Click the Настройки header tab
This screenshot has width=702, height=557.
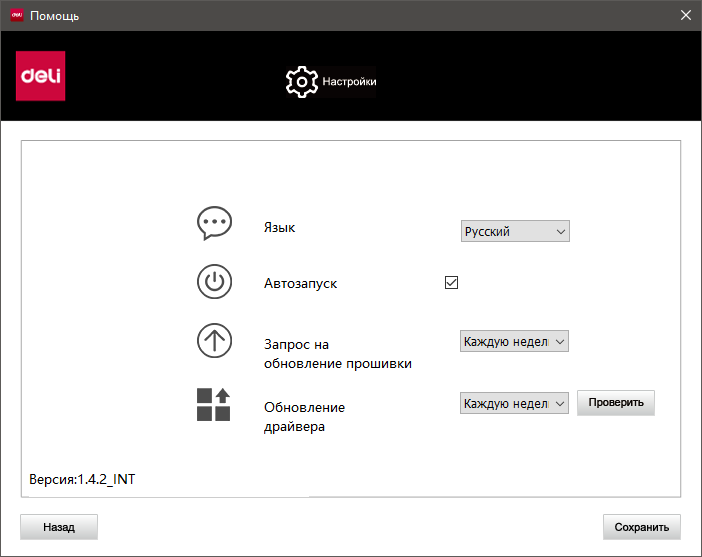(331, 82)
